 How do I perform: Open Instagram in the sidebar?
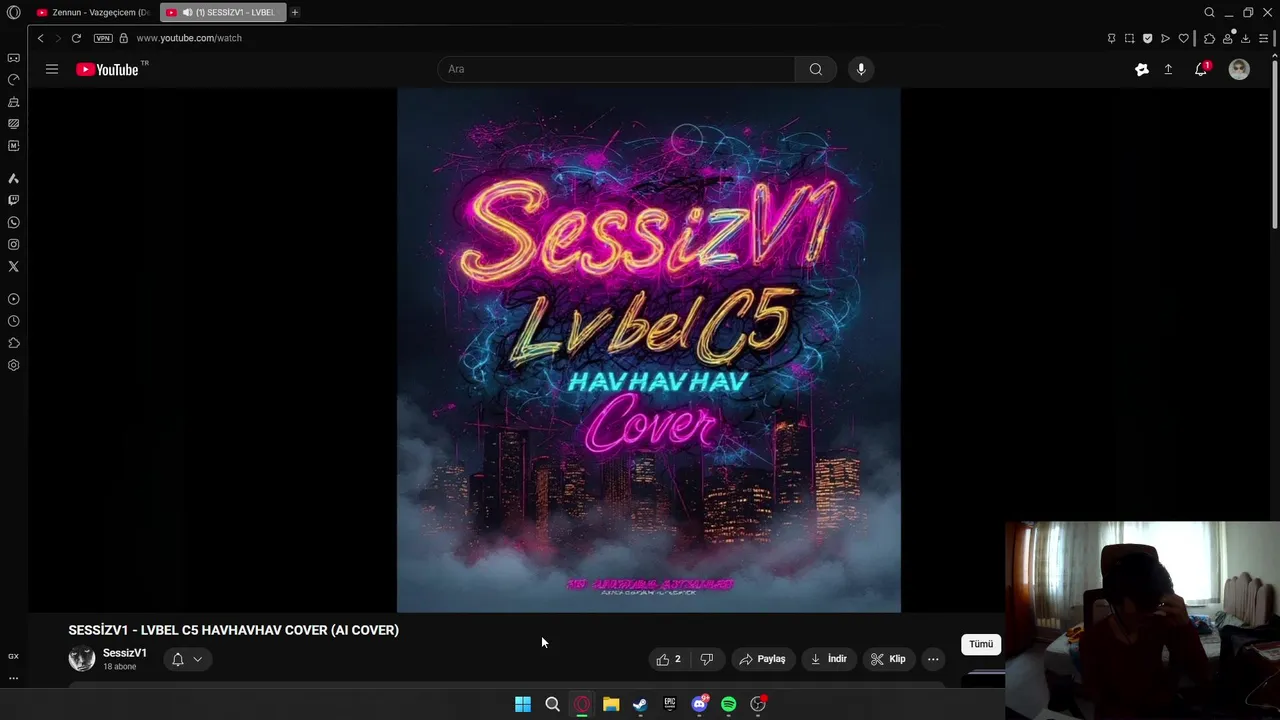13,244
